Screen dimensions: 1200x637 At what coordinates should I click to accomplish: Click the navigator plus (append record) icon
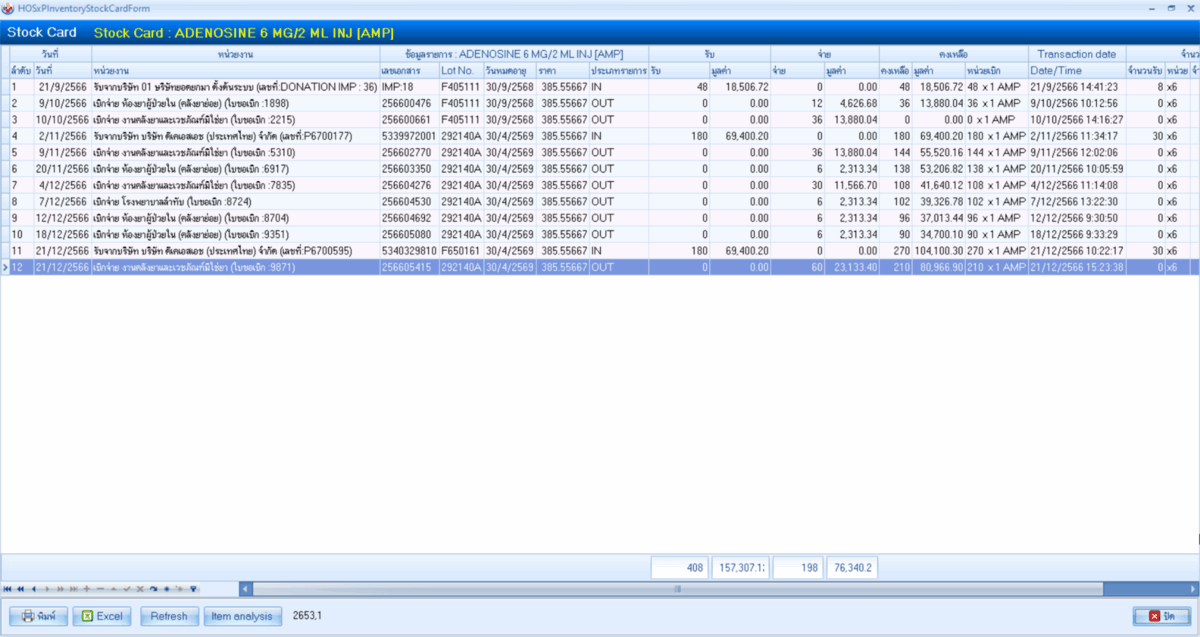click(86, 589)
